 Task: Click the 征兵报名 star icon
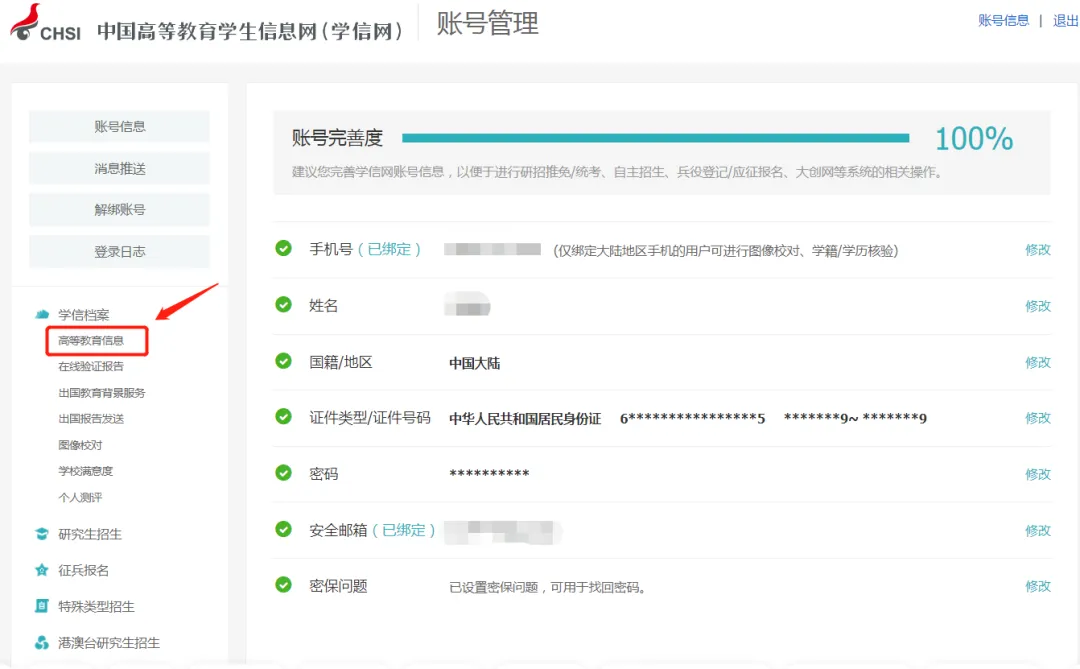[41, 570]
